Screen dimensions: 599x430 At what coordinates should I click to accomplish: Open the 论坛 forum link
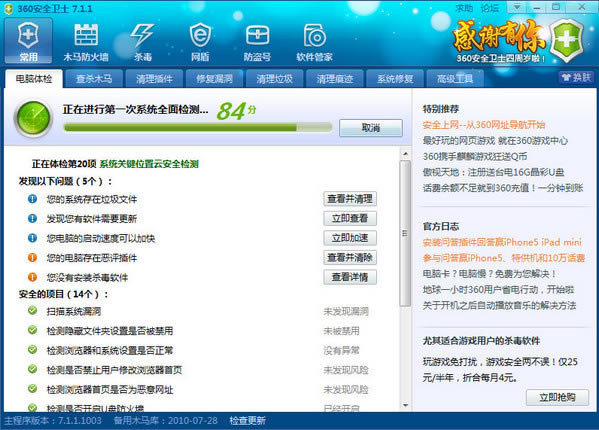489,8
